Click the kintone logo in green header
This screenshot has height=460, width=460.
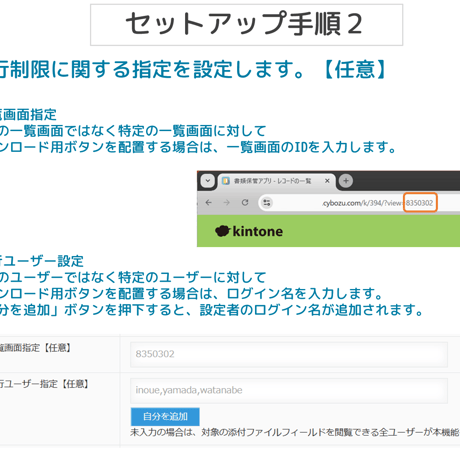249,231
